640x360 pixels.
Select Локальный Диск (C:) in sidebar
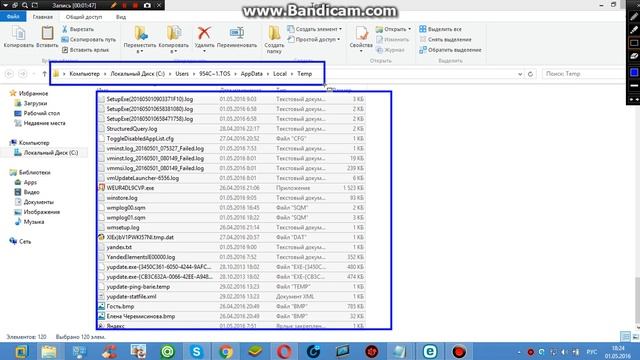[46, 153]
